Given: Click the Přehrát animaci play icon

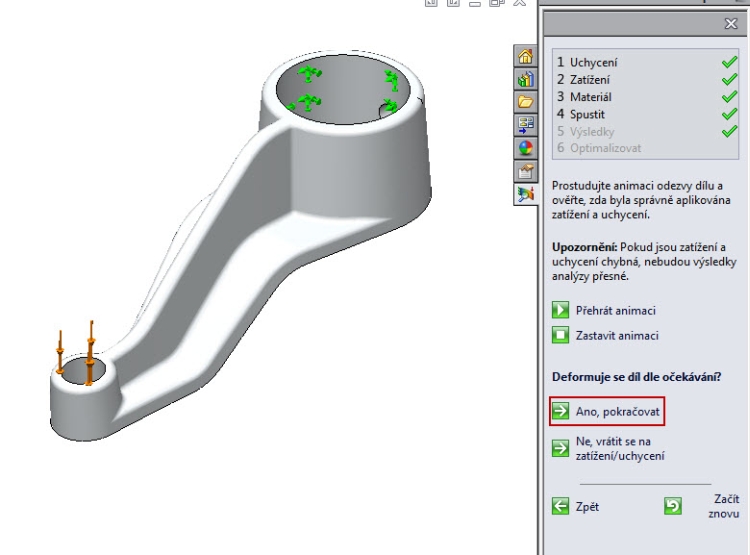Looking at the screenshot, I should tap(560, 310).
